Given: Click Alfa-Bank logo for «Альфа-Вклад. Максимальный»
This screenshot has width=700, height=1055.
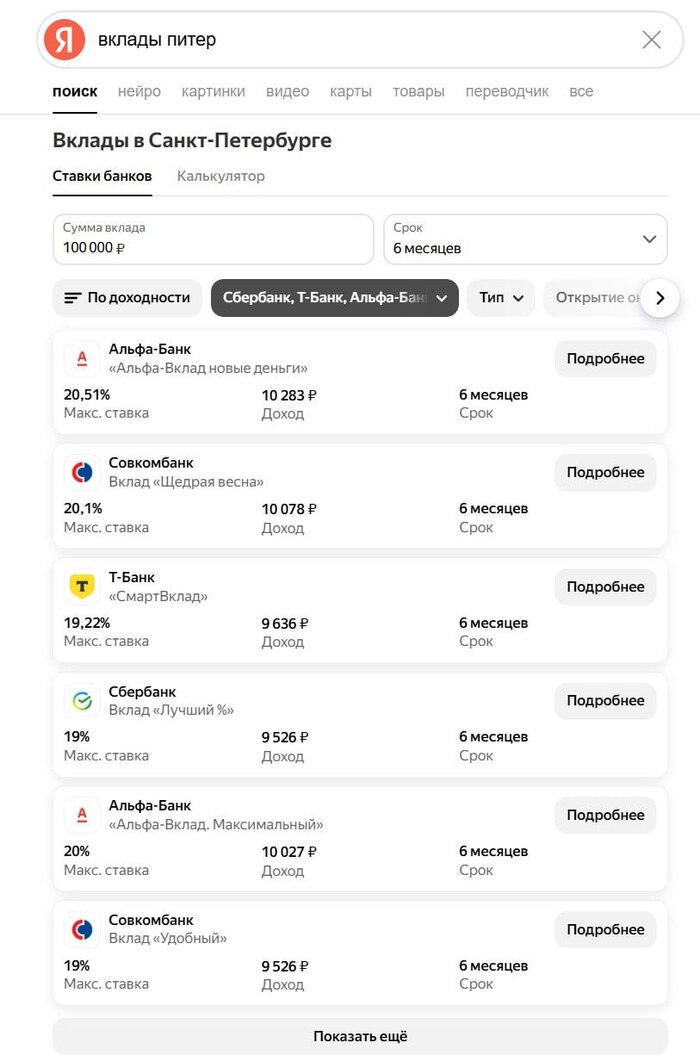Looking at the screenshot, I should pos(82,815).
